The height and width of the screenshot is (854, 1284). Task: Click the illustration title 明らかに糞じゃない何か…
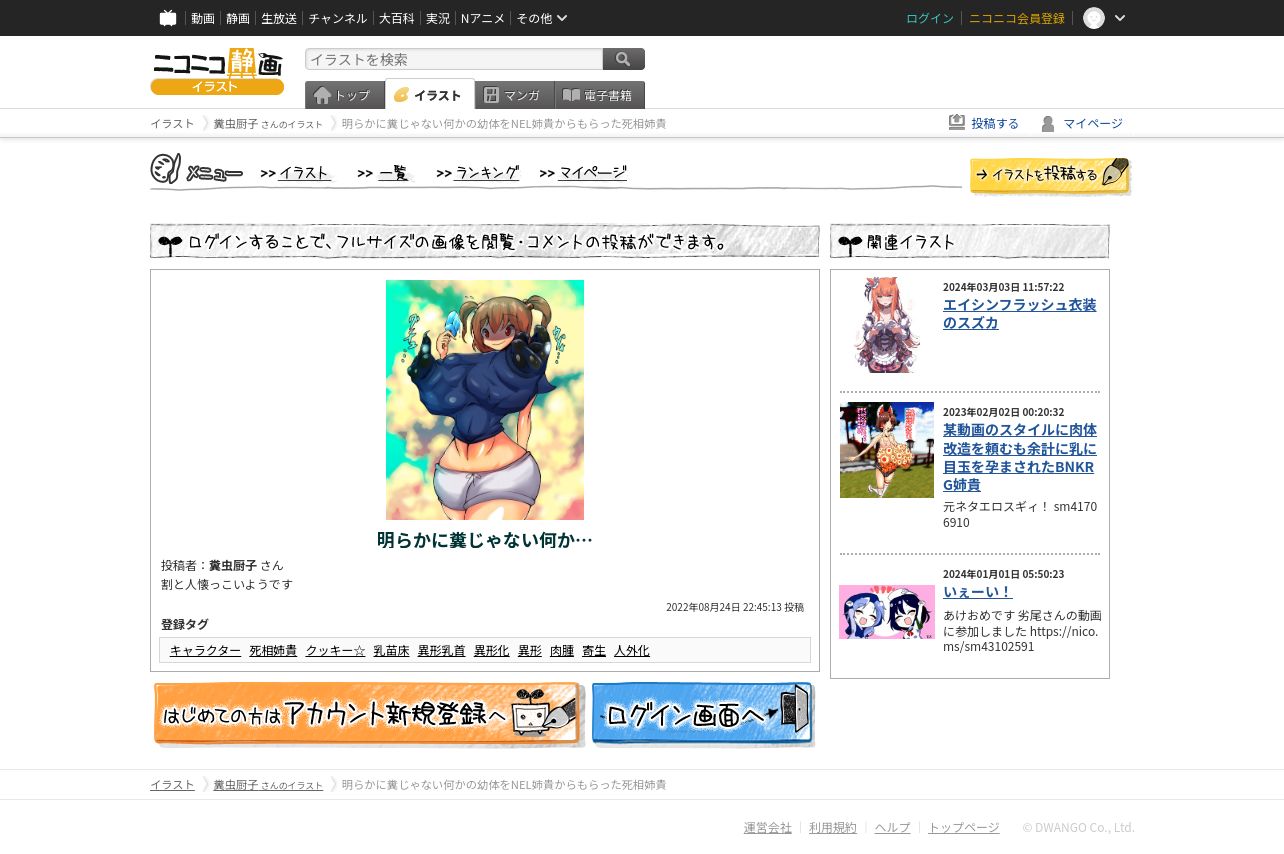[x=485, y=540]
